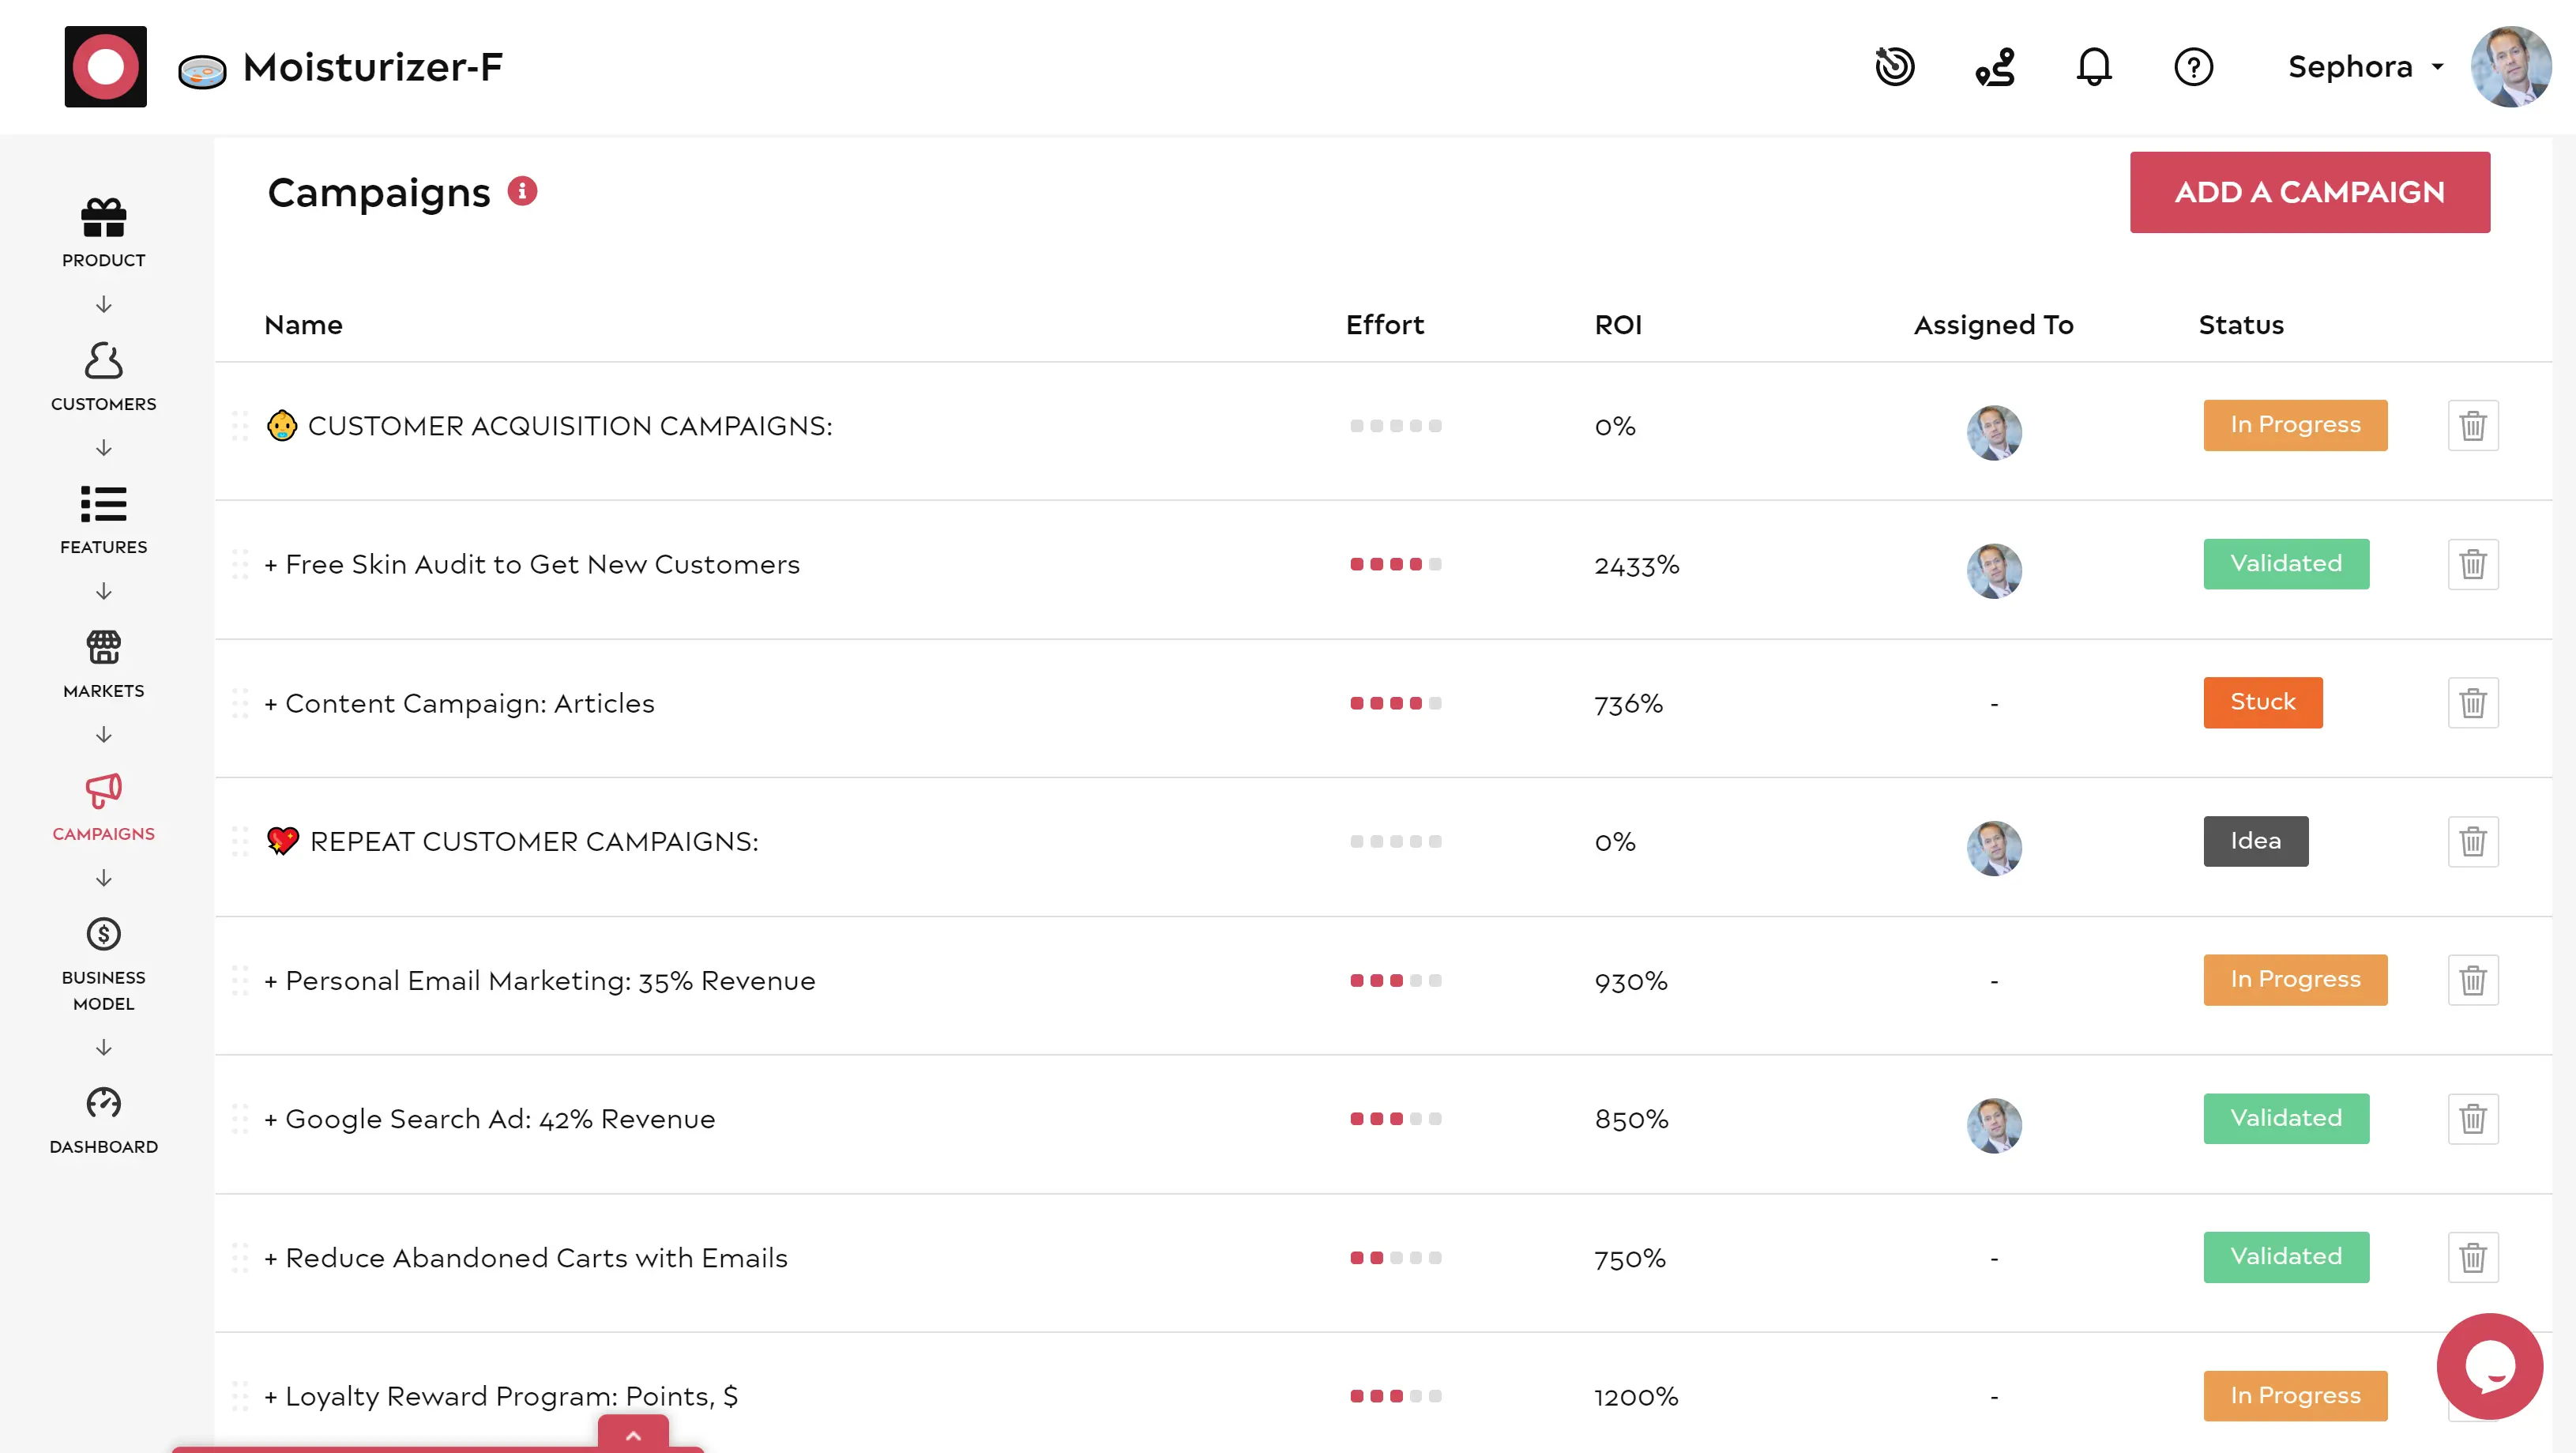
Task: Open Content Campaign: Articles
Action: (459, 703)
